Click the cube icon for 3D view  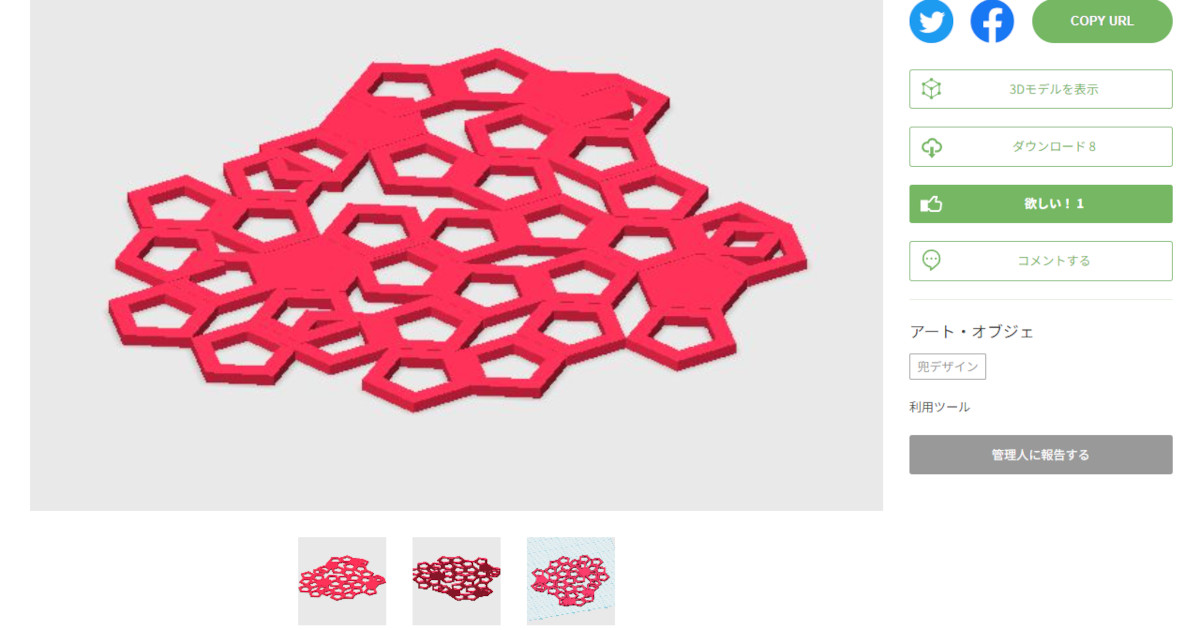pos(931,89)
